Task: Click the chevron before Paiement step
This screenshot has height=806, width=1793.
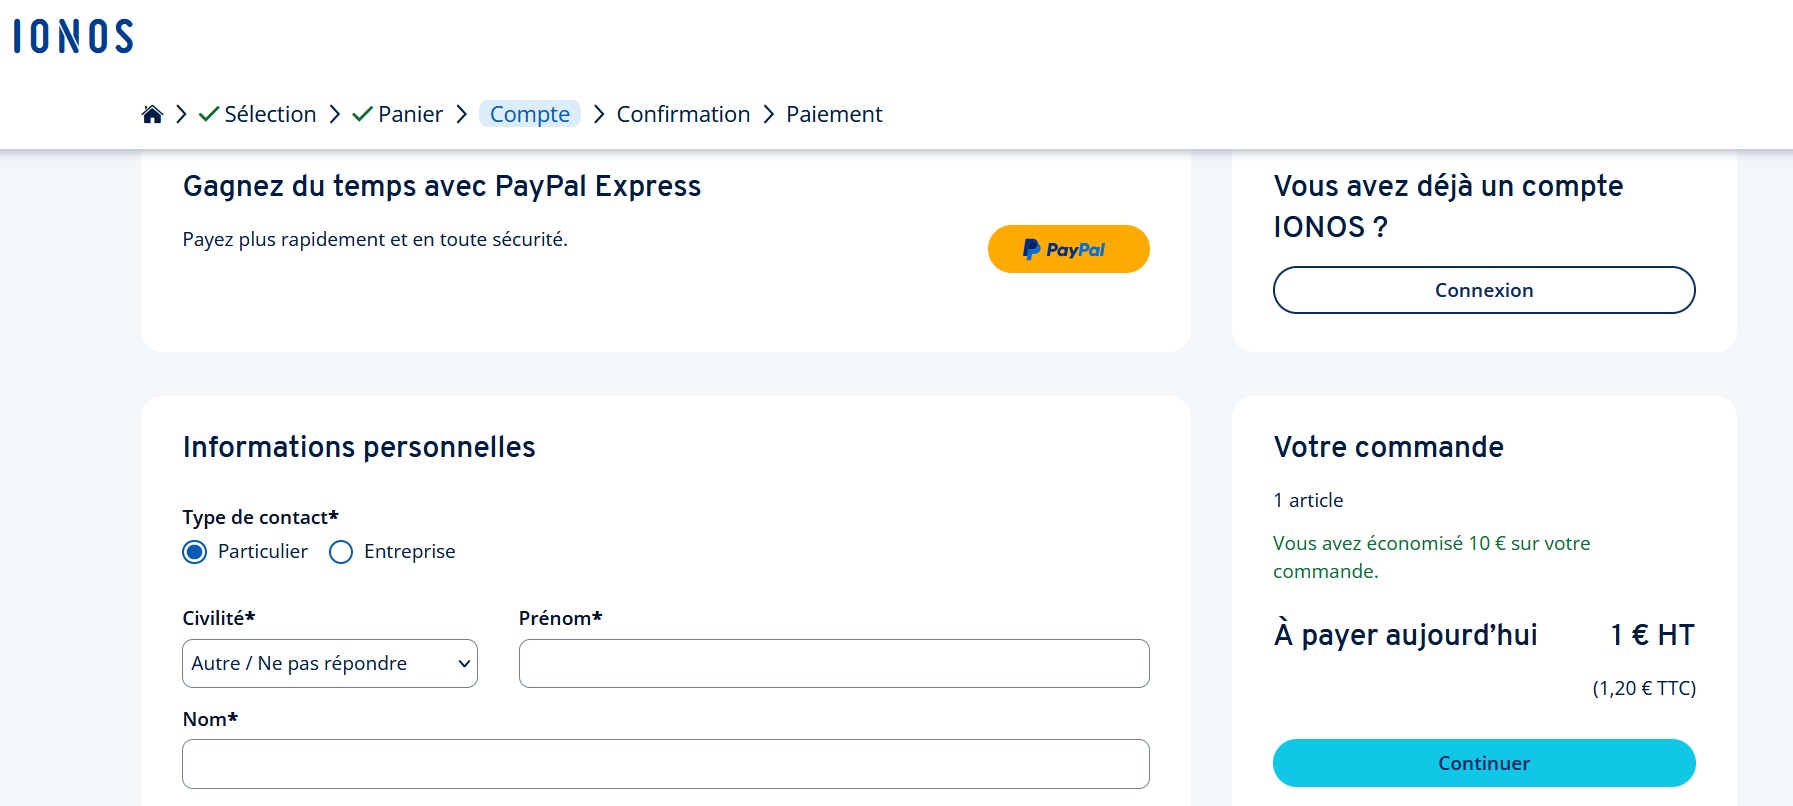Action: [x=768, y=114]
